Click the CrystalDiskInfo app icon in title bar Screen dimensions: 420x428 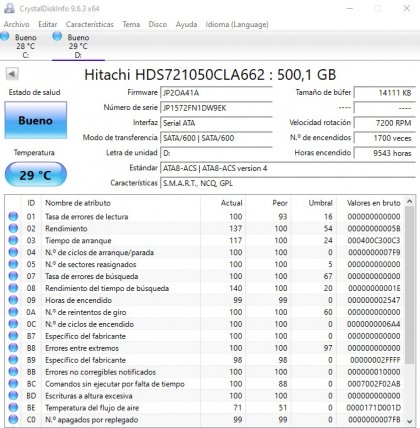pyautogui.click(x=9, y=8)
